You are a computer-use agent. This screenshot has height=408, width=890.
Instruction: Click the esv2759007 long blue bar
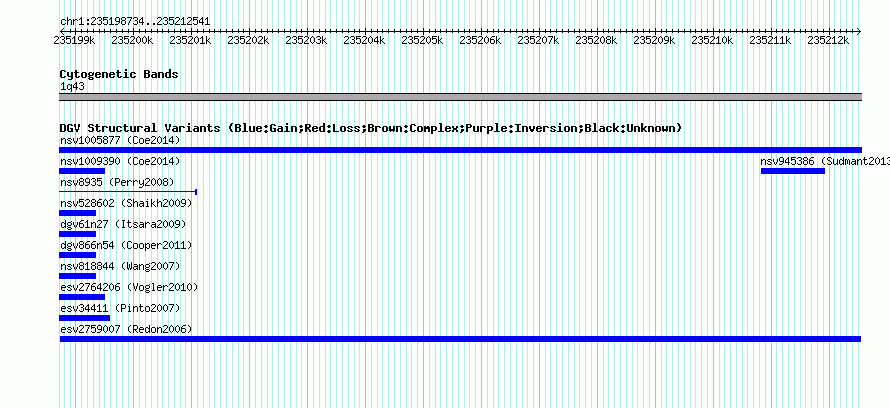click(x=460, y=339)
